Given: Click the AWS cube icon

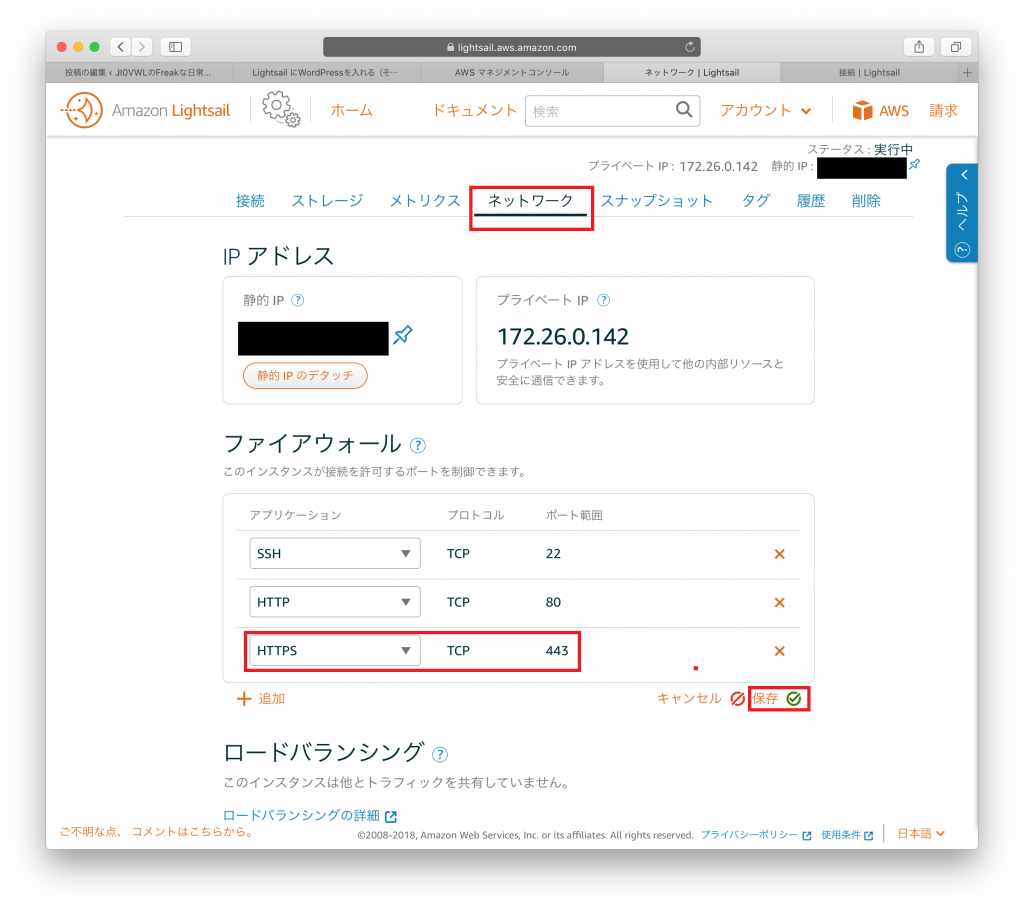Looking at the screenshot, I should point(862,110).
